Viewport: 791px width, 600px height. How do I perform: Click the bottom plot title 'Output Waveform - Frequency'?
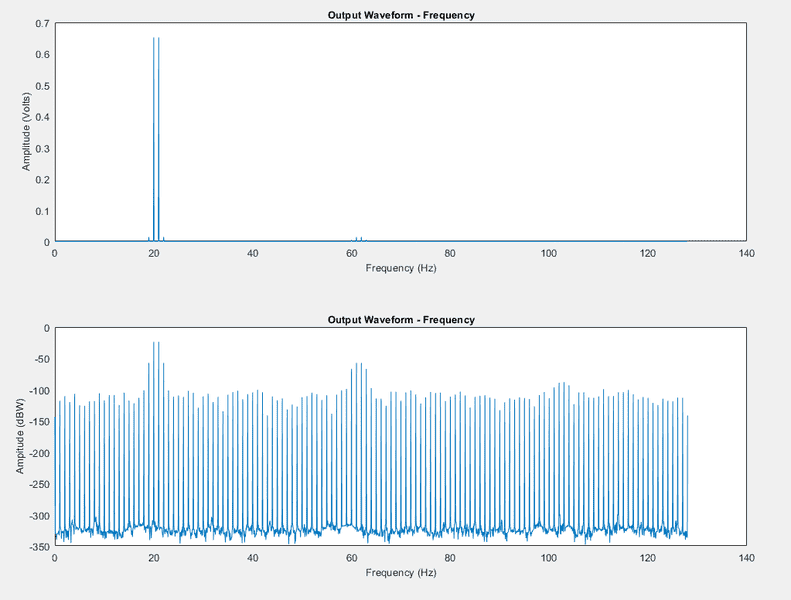[x=401, y=319]
